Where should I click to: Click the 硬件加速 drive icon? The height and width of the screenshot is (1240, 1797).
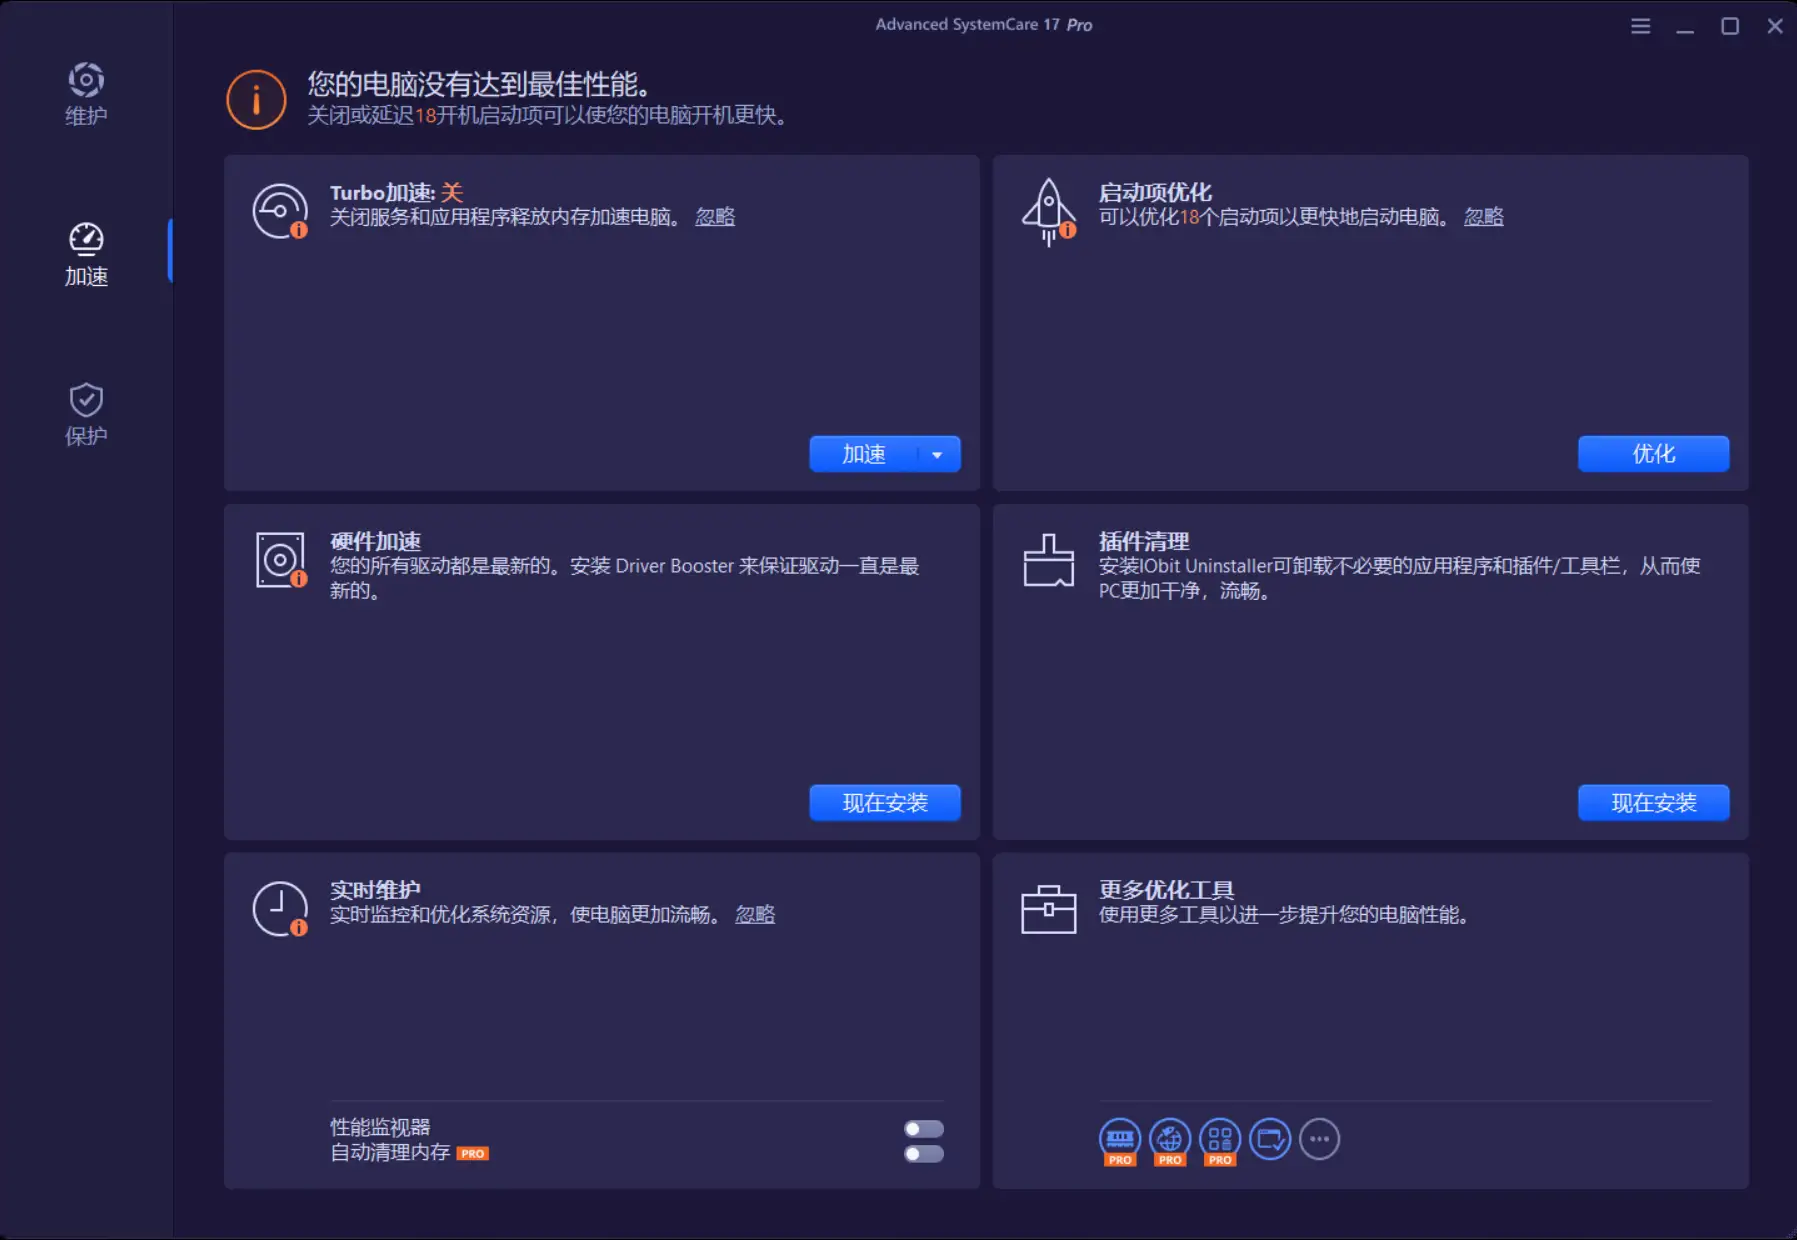(x=280, y=560)
